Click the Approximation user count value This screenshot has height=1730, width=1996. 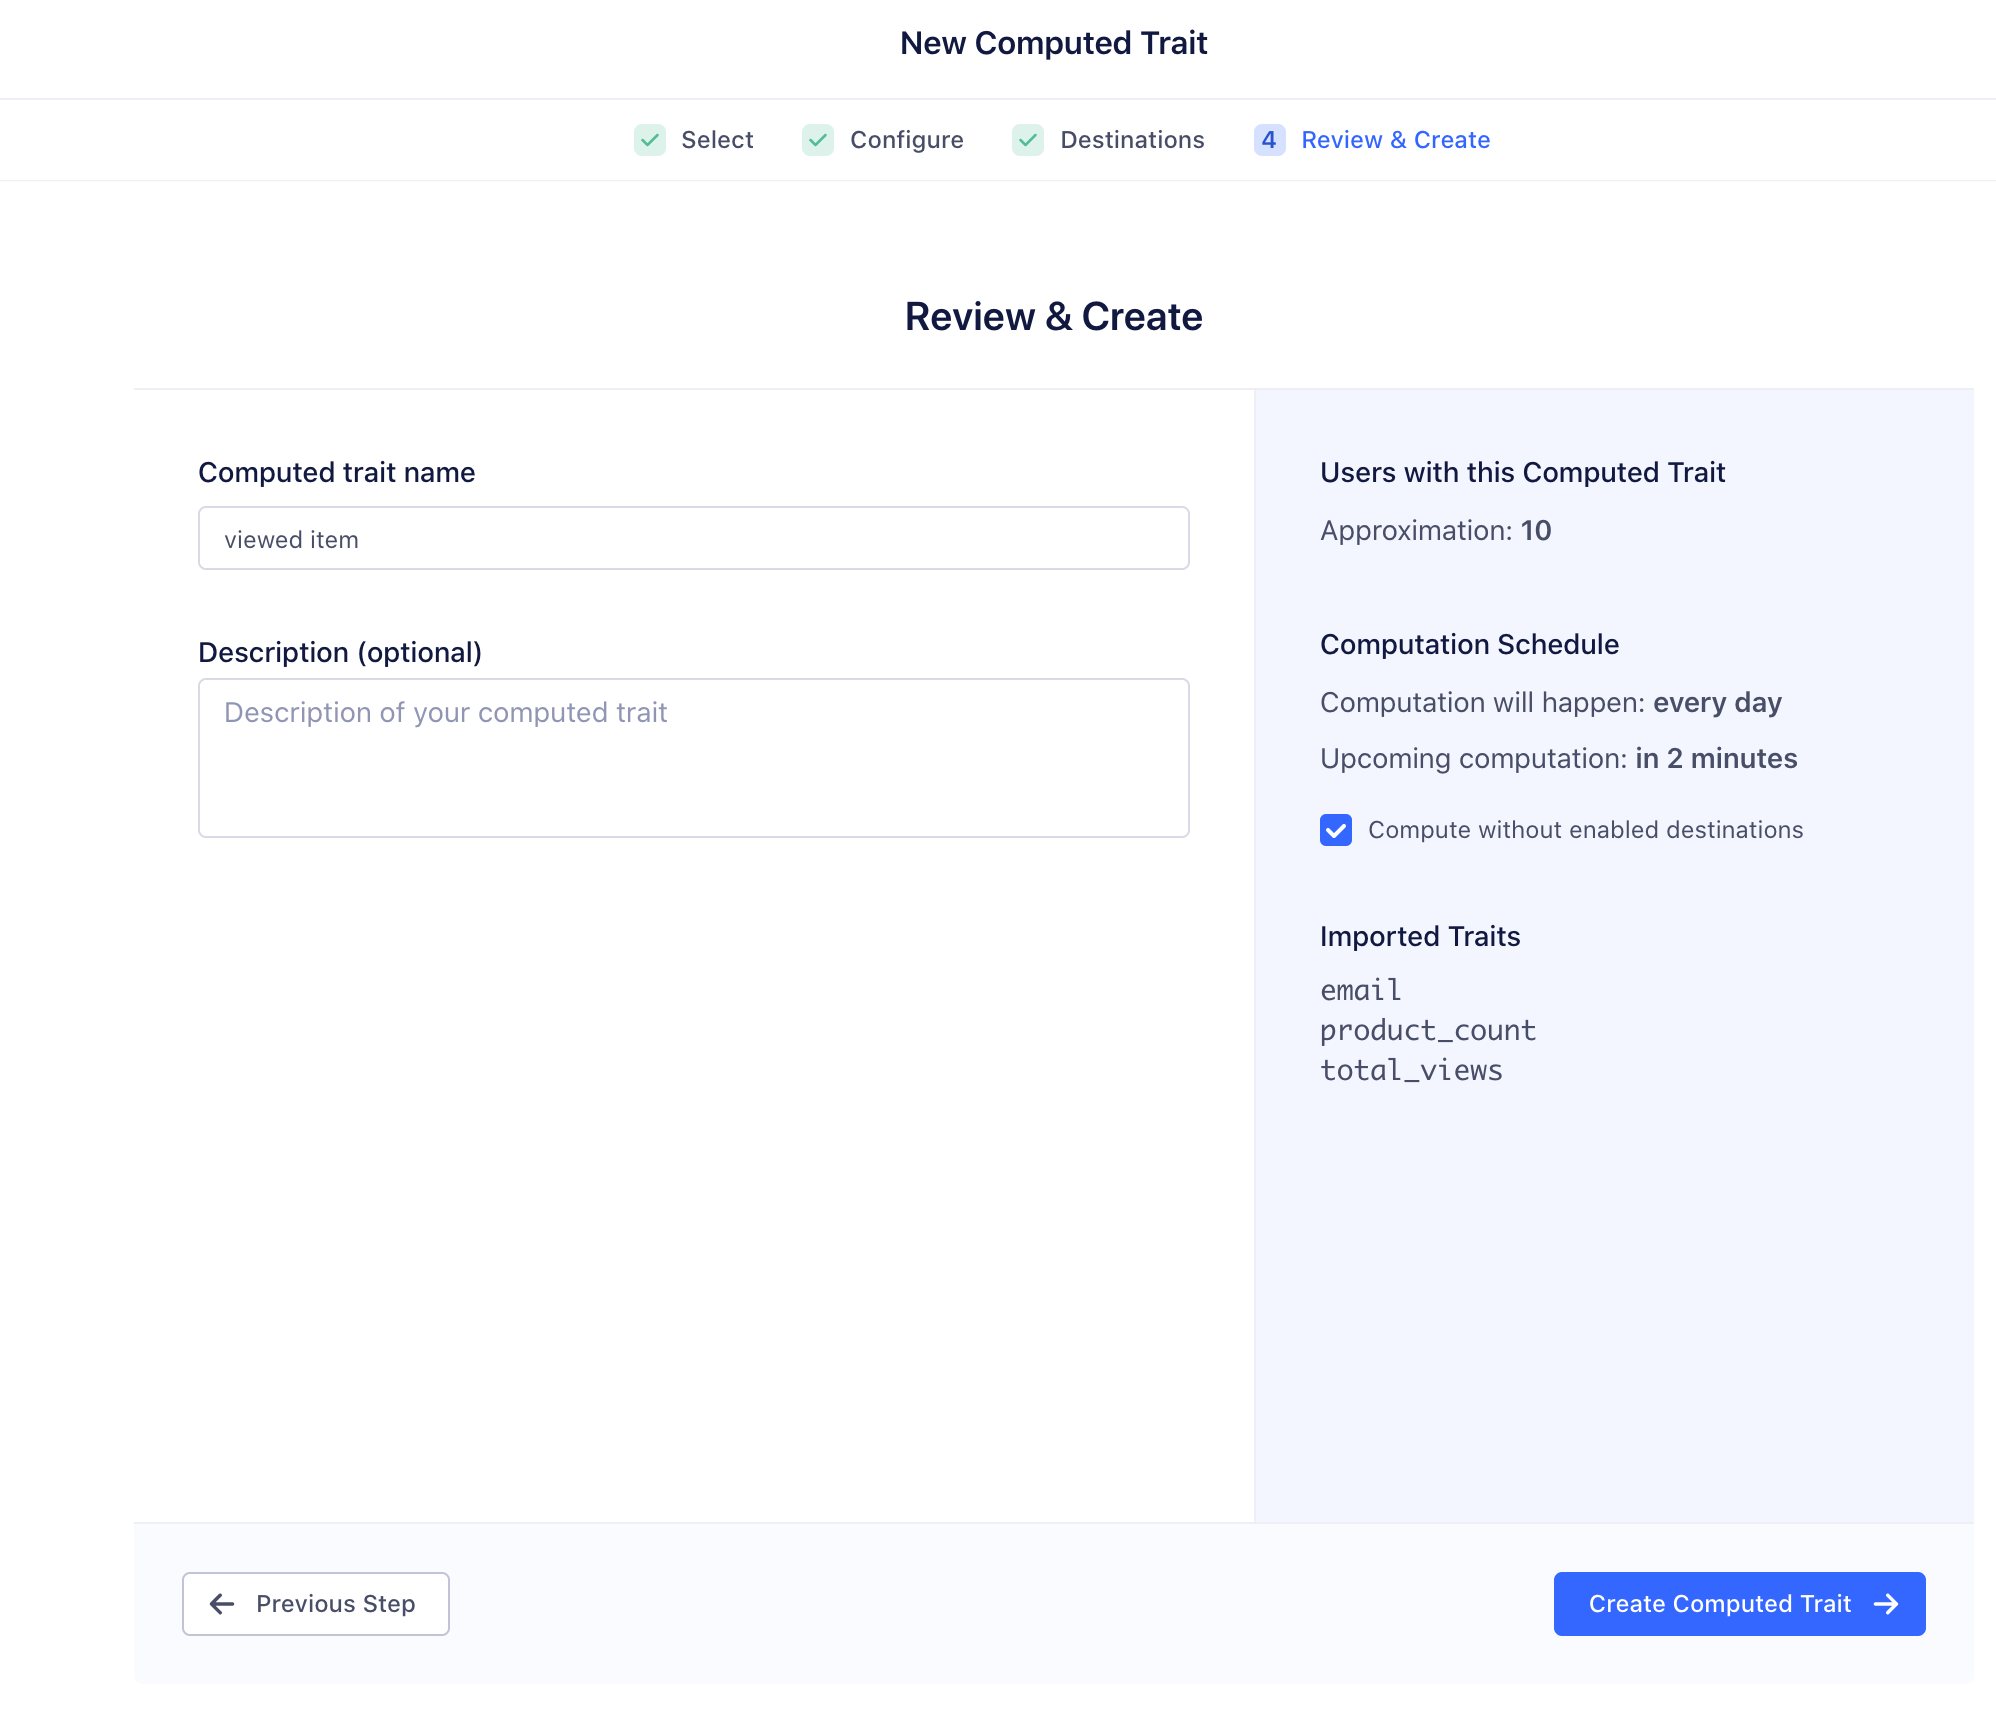[x=1536, y=531]
